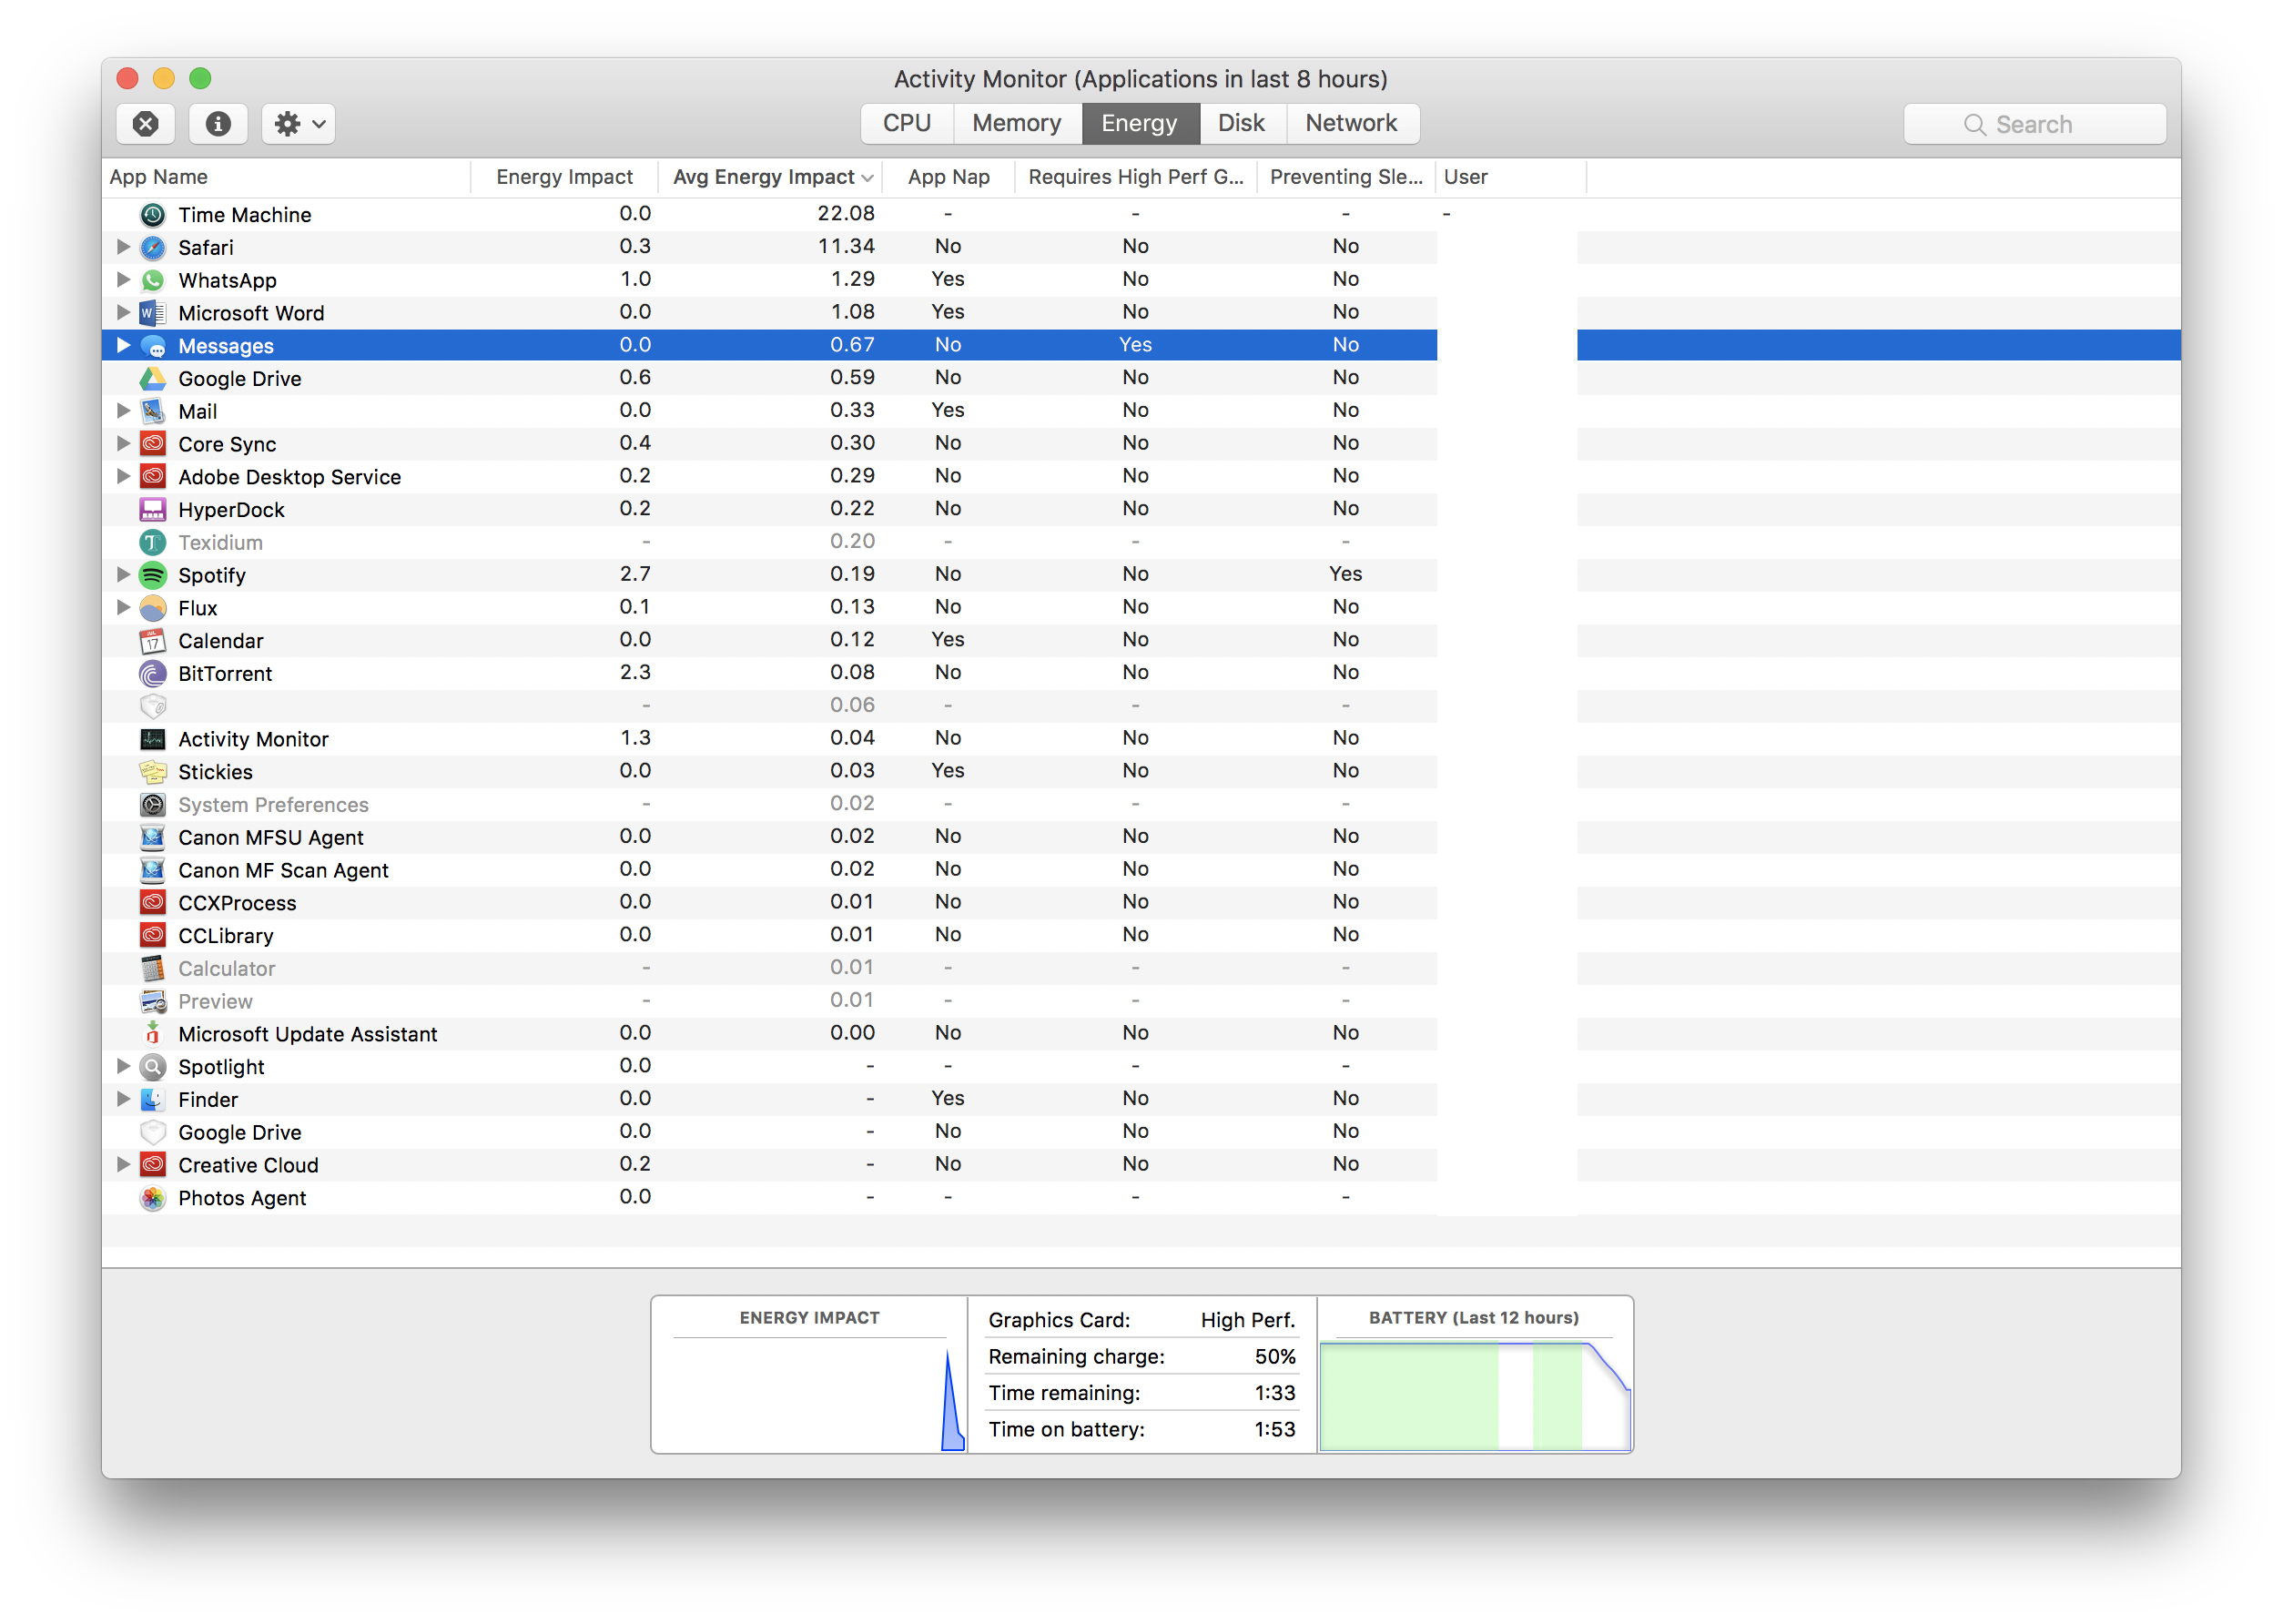Expand the Creative Cloud disclosure triangle
2283x1624 pixels.
123,1164
